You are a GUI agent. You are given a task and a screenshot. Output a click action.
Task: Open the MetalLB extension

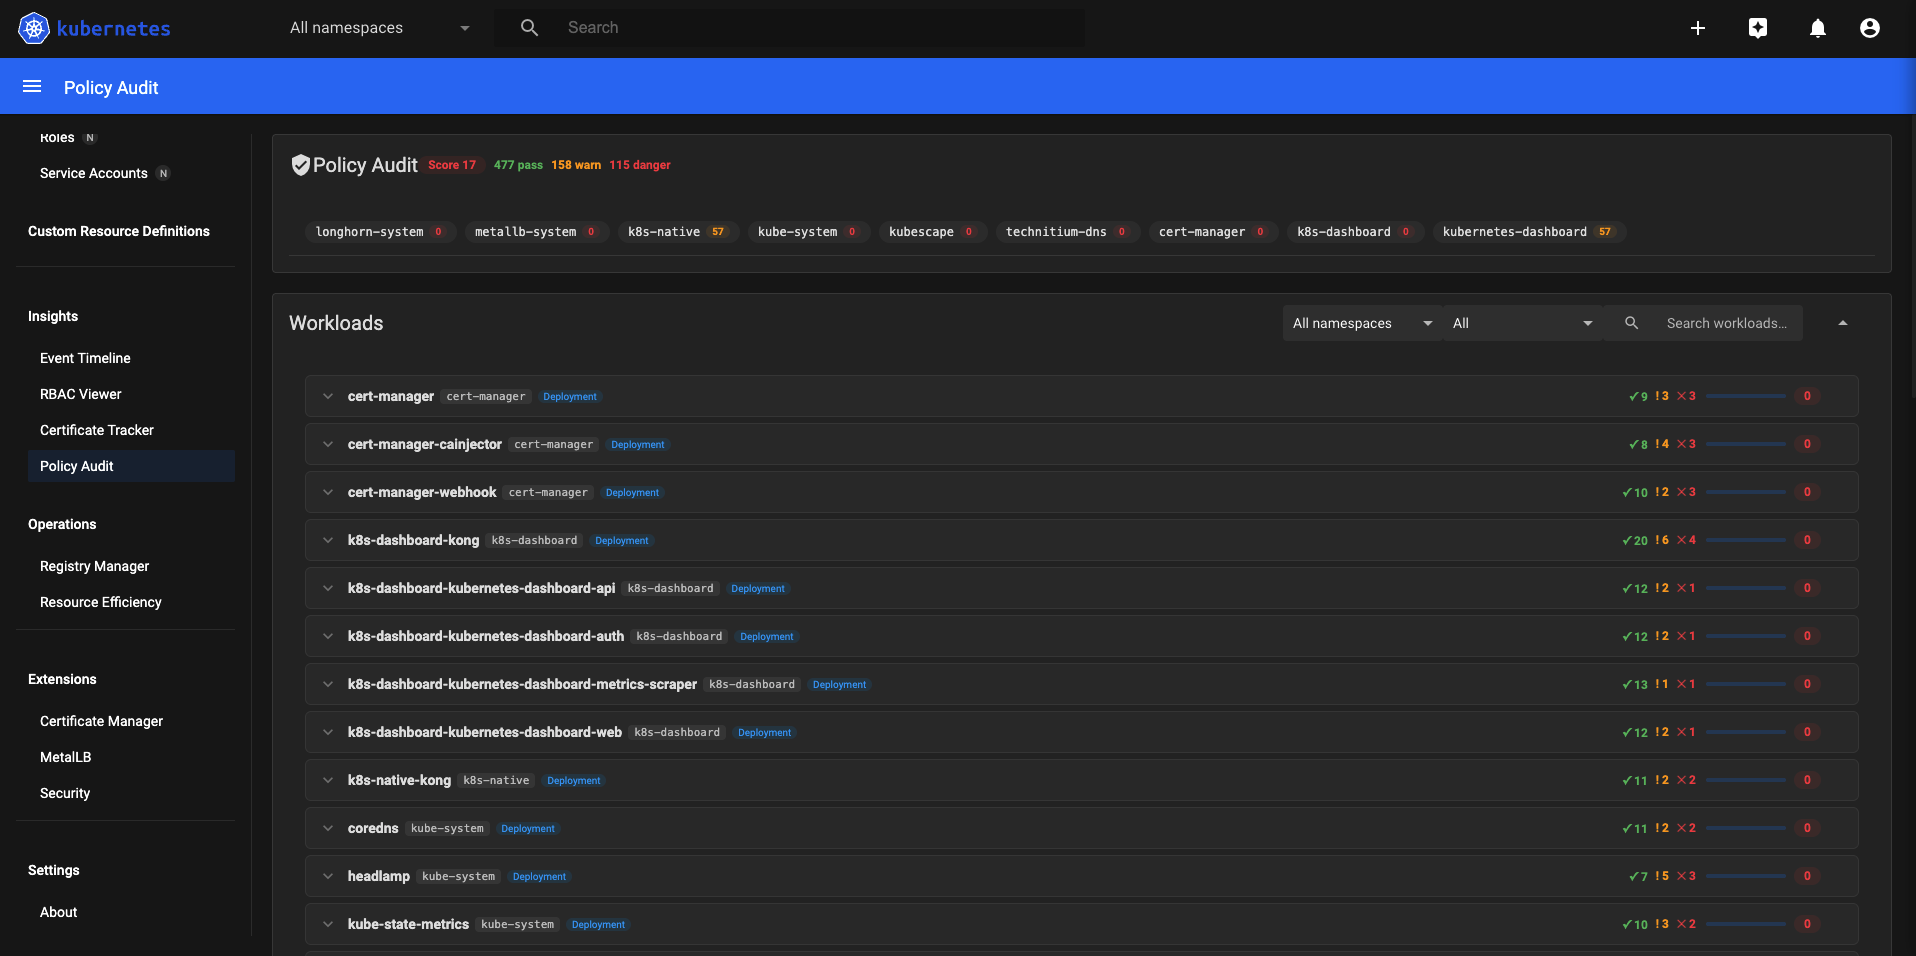[65, 757]
